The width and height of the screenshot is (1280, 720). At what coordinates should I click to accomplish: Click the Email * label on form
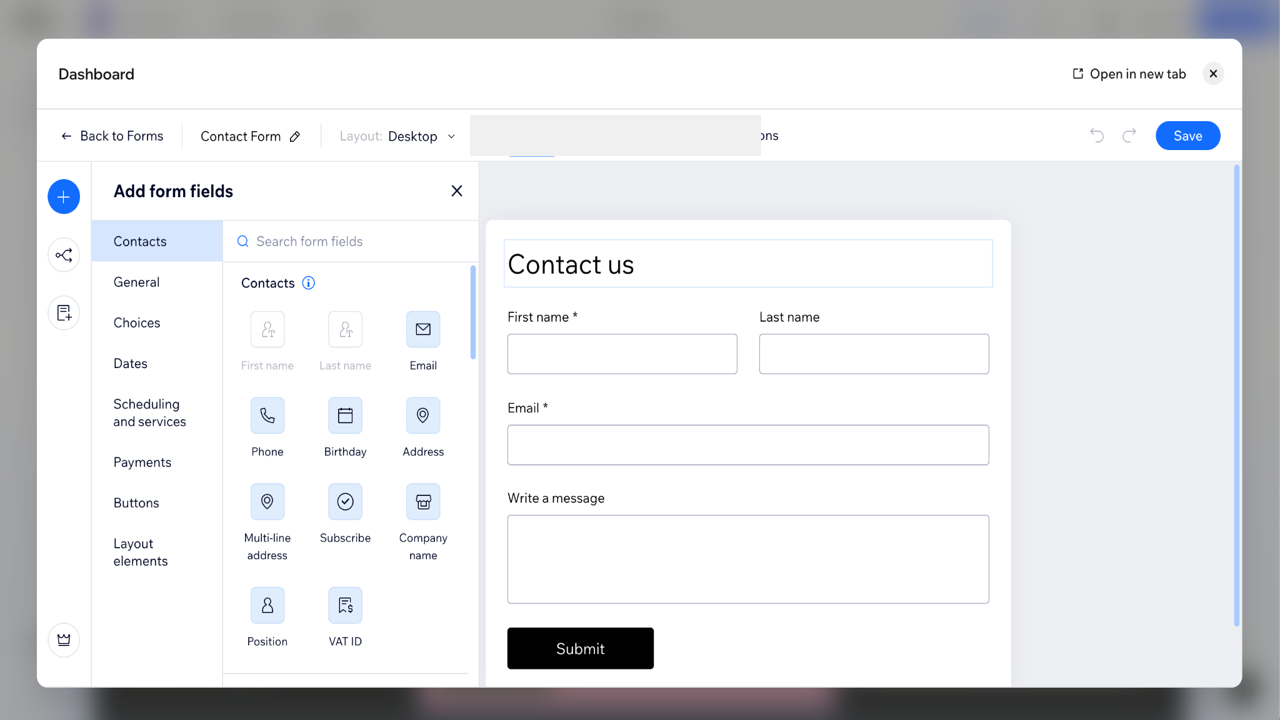527,408
